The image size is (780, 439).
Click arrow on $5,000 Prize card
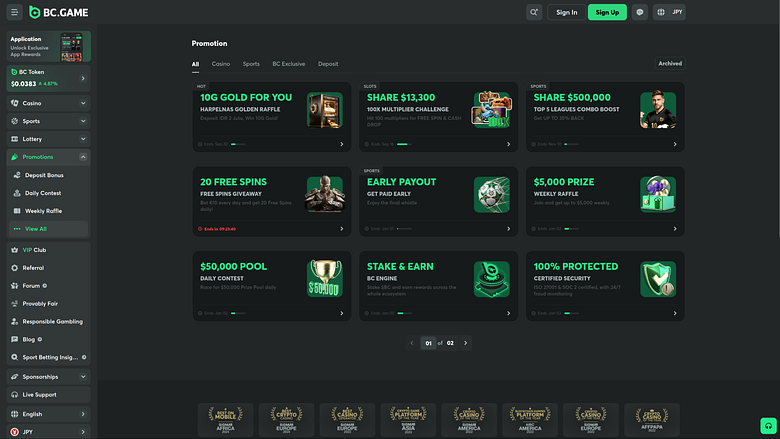click(675, 229)
